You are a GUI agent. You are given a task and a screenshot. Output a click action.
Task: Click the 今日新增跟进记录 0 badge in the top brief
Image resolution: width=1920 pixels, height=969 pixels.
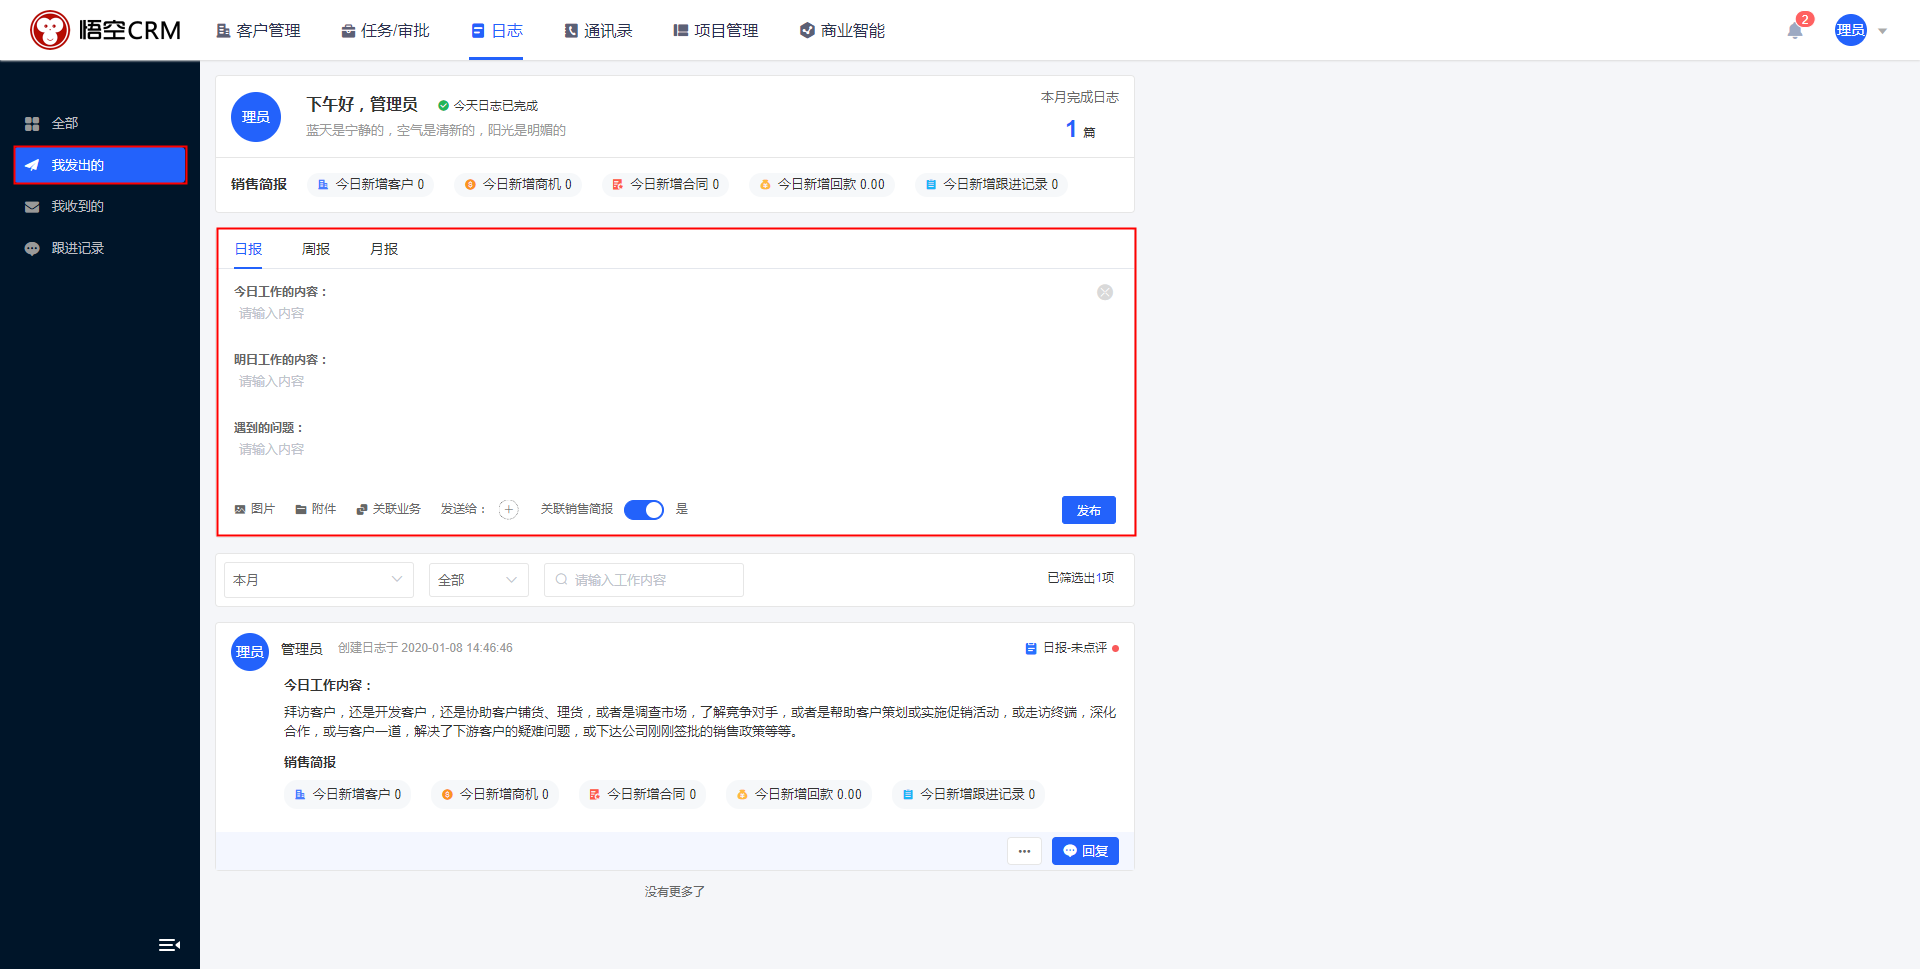[992, 185]
